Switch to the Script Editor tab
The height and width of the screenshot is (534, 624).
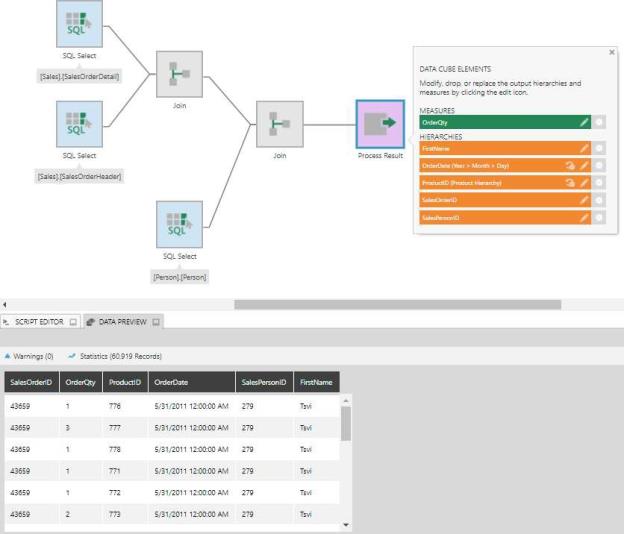tap(37, 322)
